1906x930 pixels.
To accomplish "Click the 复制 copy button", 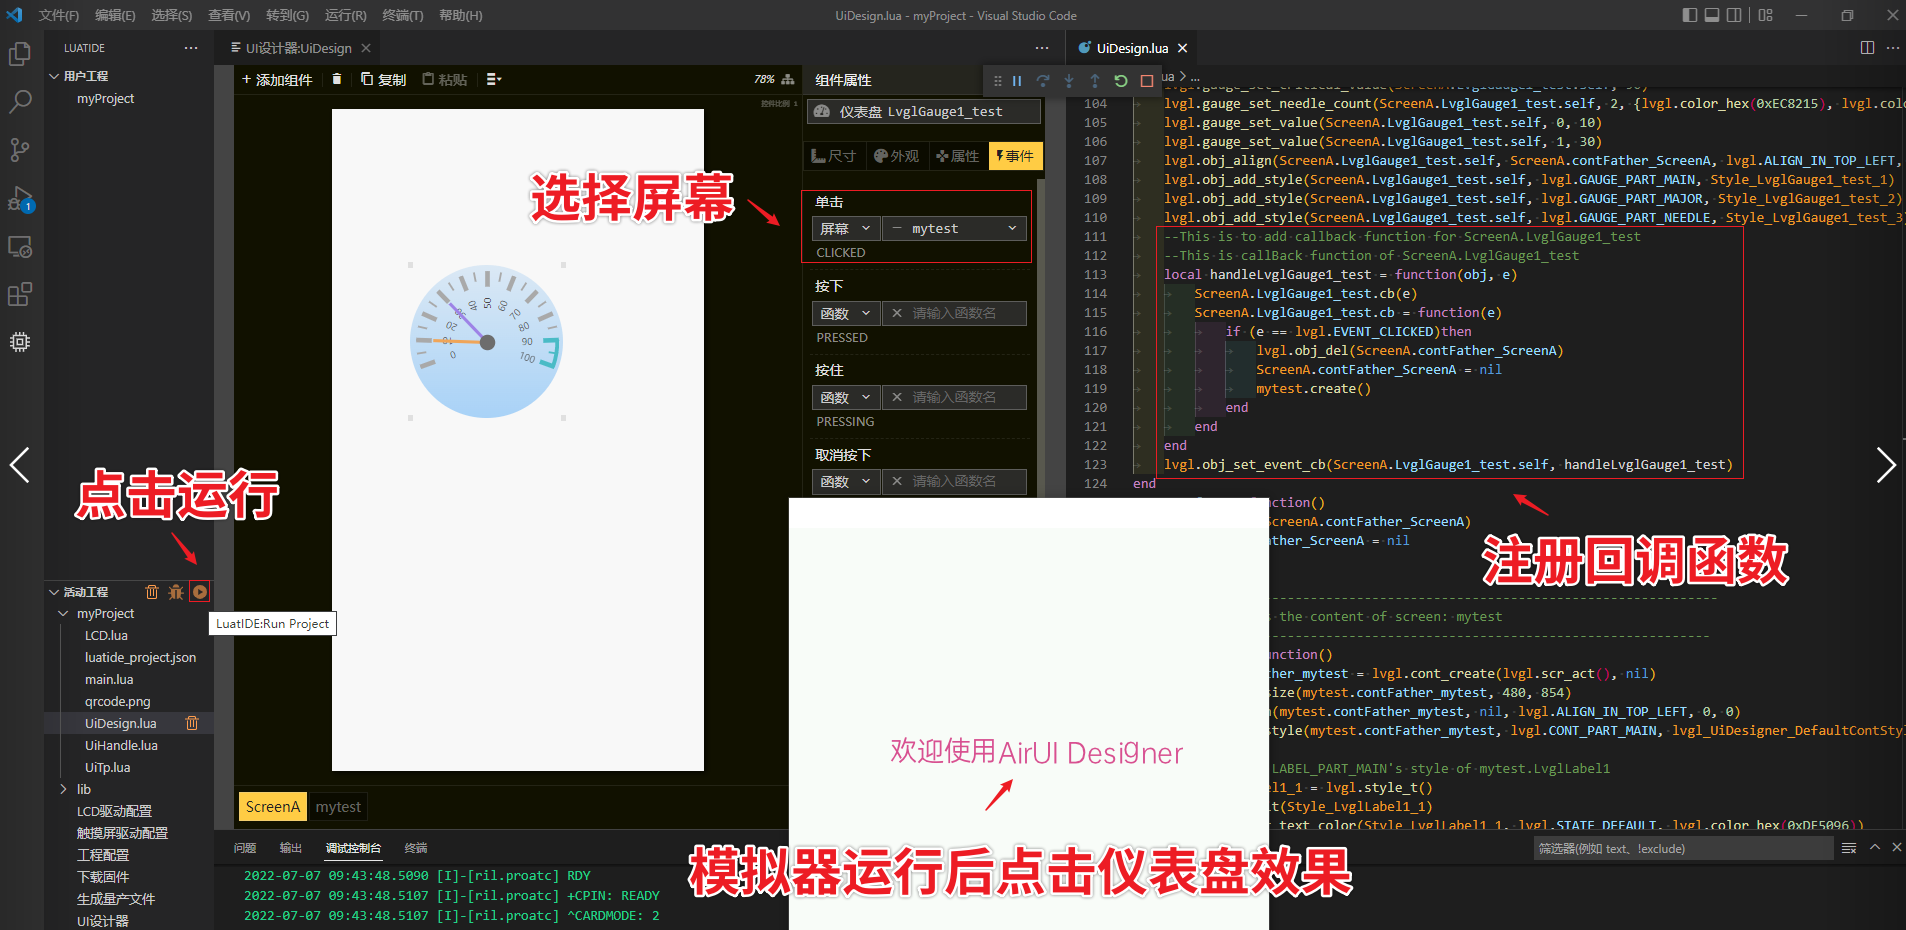I will [384, 79].
